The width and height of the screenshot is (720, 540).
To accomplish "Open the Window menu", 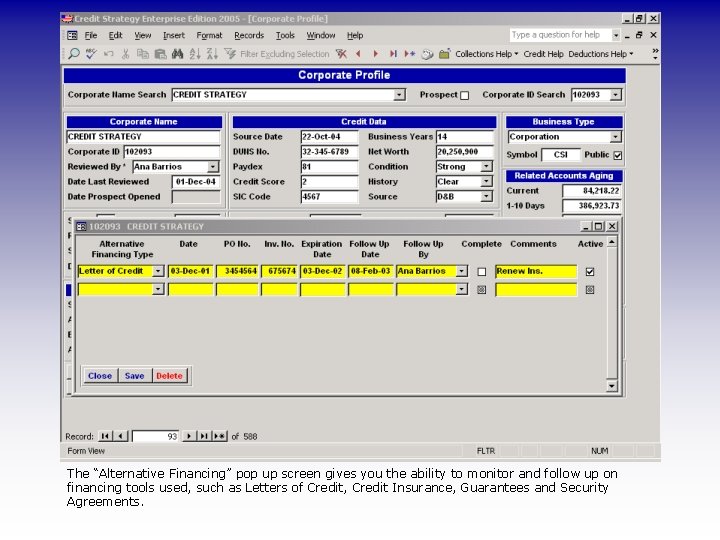I will click(x=321, y=35).
